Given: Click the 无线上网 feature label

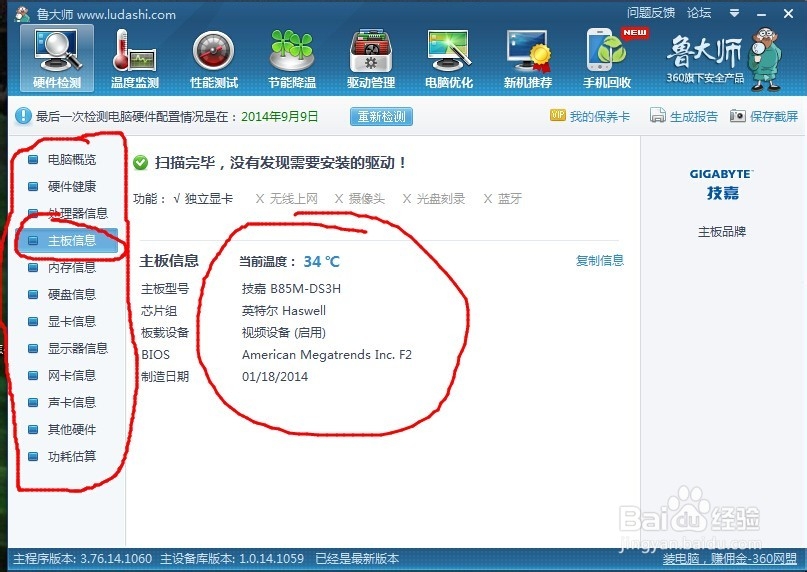Looking at the screenshot, I should click(293, 199).
